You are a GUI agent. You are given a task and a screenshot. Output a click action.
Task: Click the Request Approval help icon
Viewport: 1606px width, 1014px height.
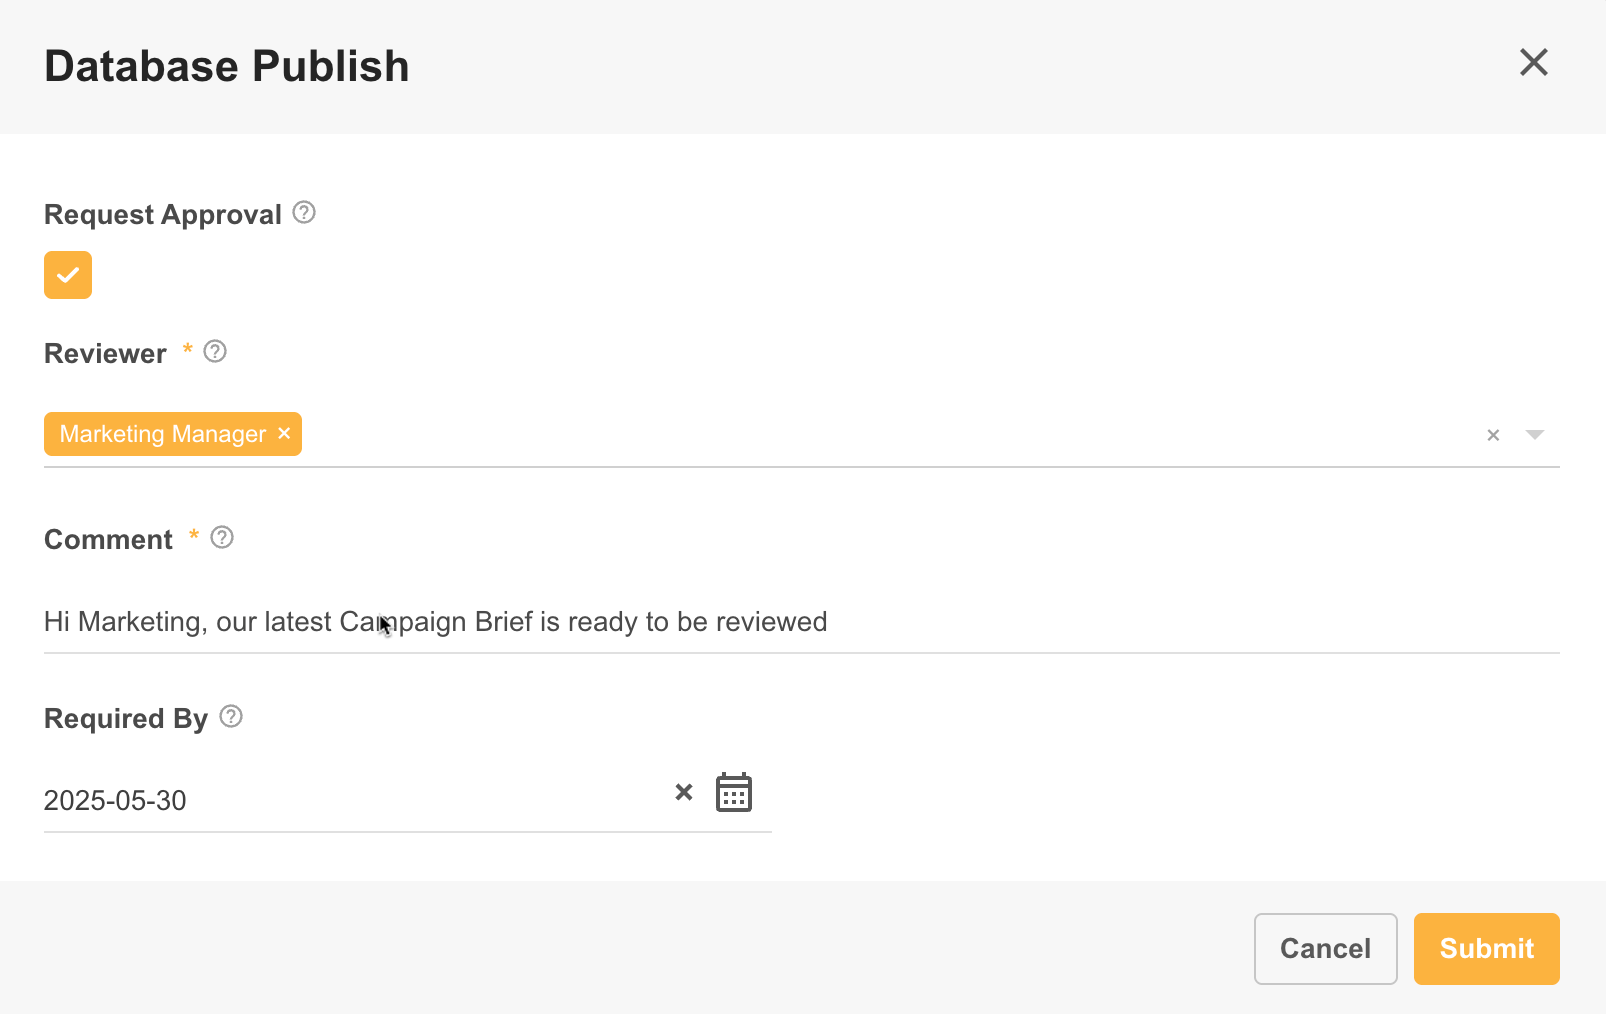coord(304,213)
